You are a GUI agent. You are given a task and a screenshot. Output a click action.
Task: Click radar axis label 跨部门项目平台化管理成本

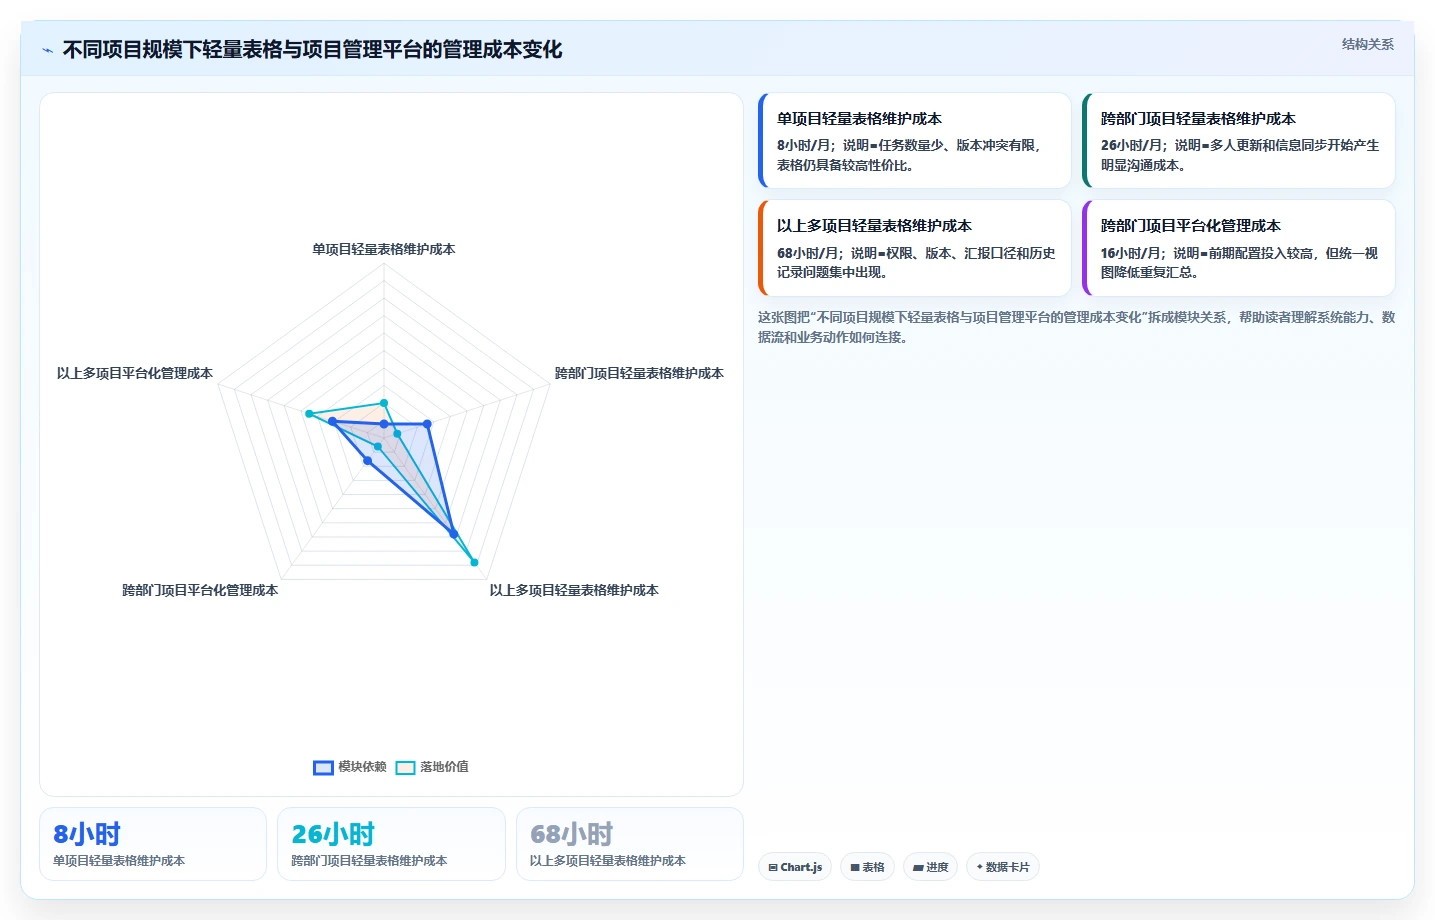200,590
